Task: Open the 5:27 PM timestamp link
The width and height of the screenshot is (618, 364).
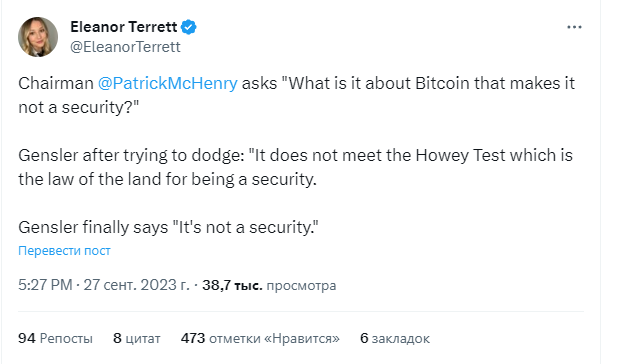Action: point(45,284)
